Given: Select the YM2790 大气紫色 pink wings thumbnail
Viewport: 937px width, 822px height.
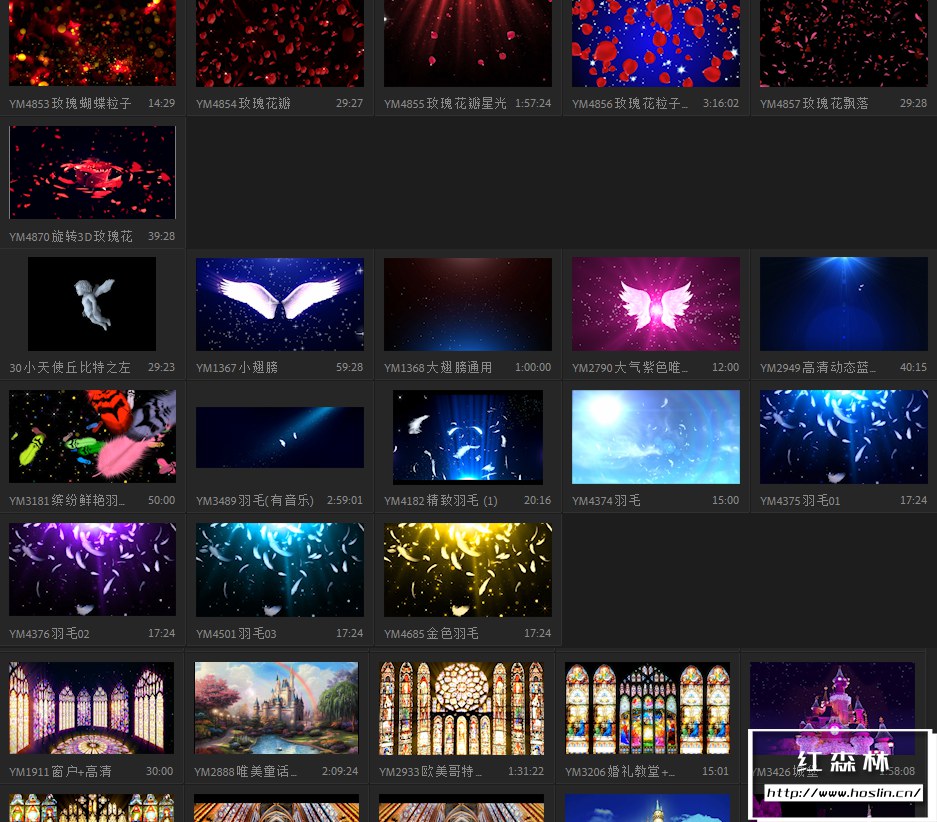Looking at the screenshot, I should (656, 304).
